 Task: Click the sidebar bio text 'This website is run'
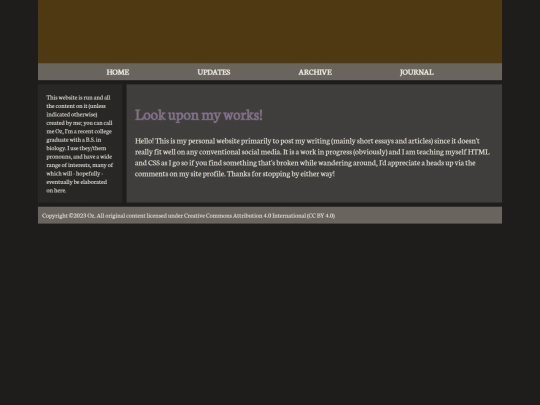click(80, 144)
